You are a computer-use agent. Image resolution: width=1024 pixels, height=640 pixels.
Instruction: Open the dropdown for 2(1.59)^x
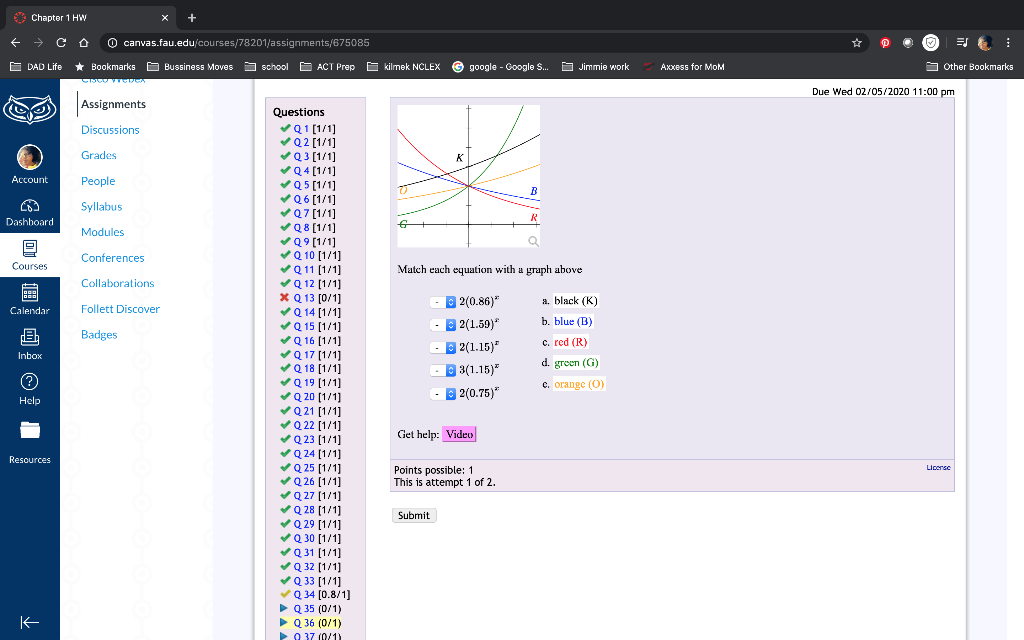[x=443, y=325]
